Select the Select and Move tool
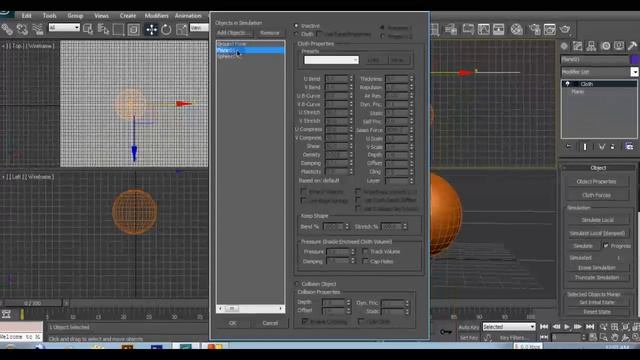 tap(151, 29)
